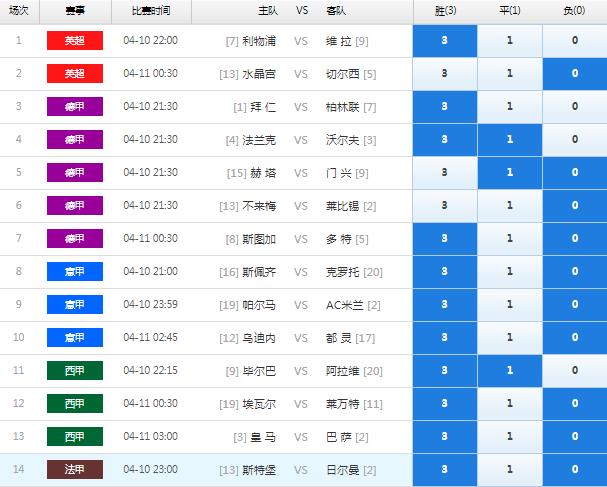Viewport: 607px width, 487px height.
Task: Click the 胜(3) column header
Action: [445, 11]
